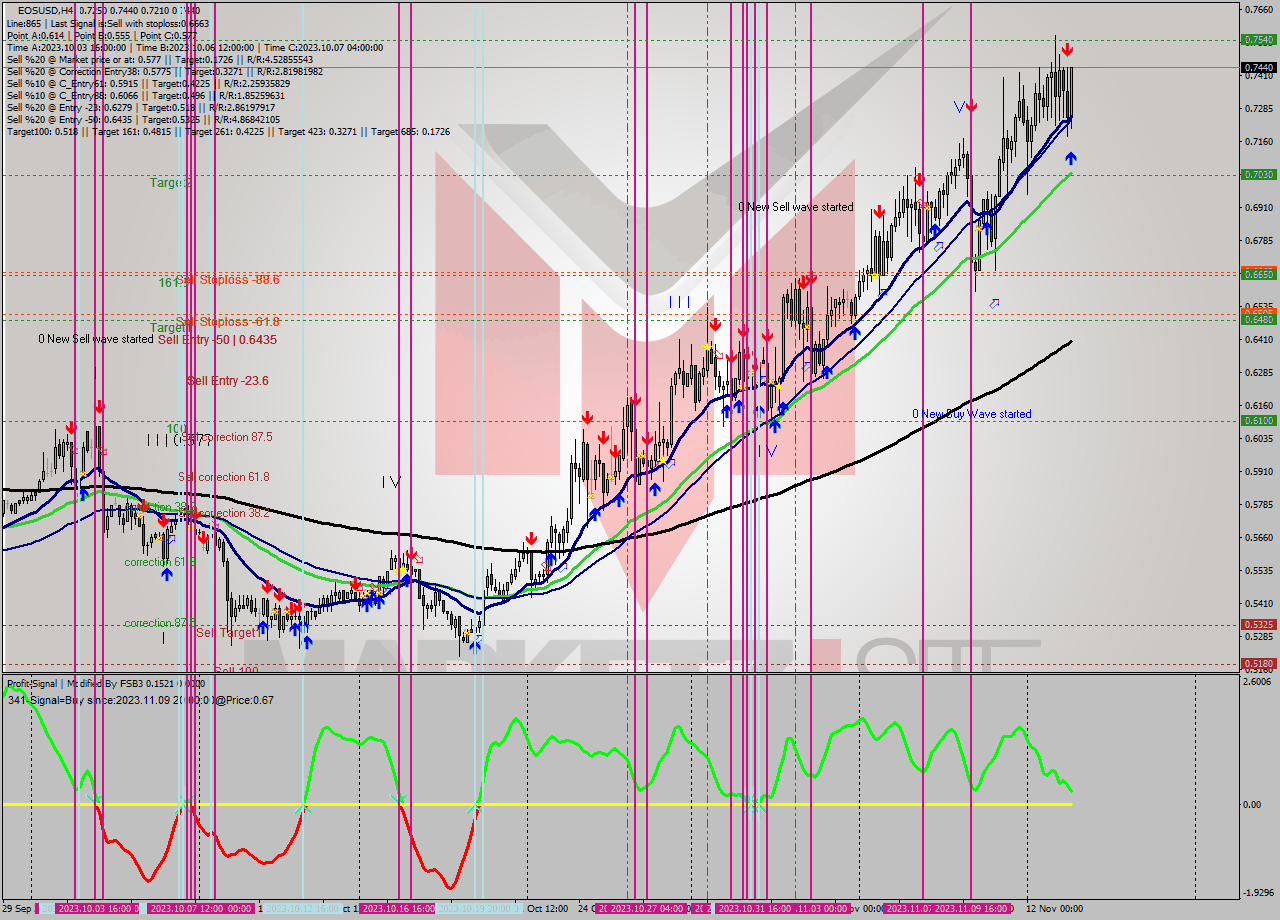Click '0 New Sell wave started' beside Sell Entry -50
Image resolution: width=1280 pixels, height=920 pixels.
click(x=96, y=339)
